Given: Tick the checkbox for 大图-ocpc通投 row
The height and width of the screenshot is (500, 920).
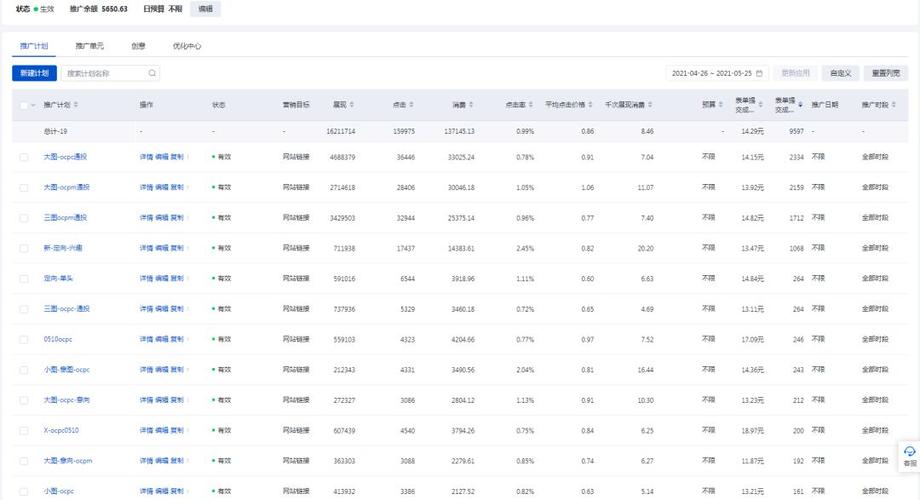Looking at the screenshot, I should pos(24,157).
